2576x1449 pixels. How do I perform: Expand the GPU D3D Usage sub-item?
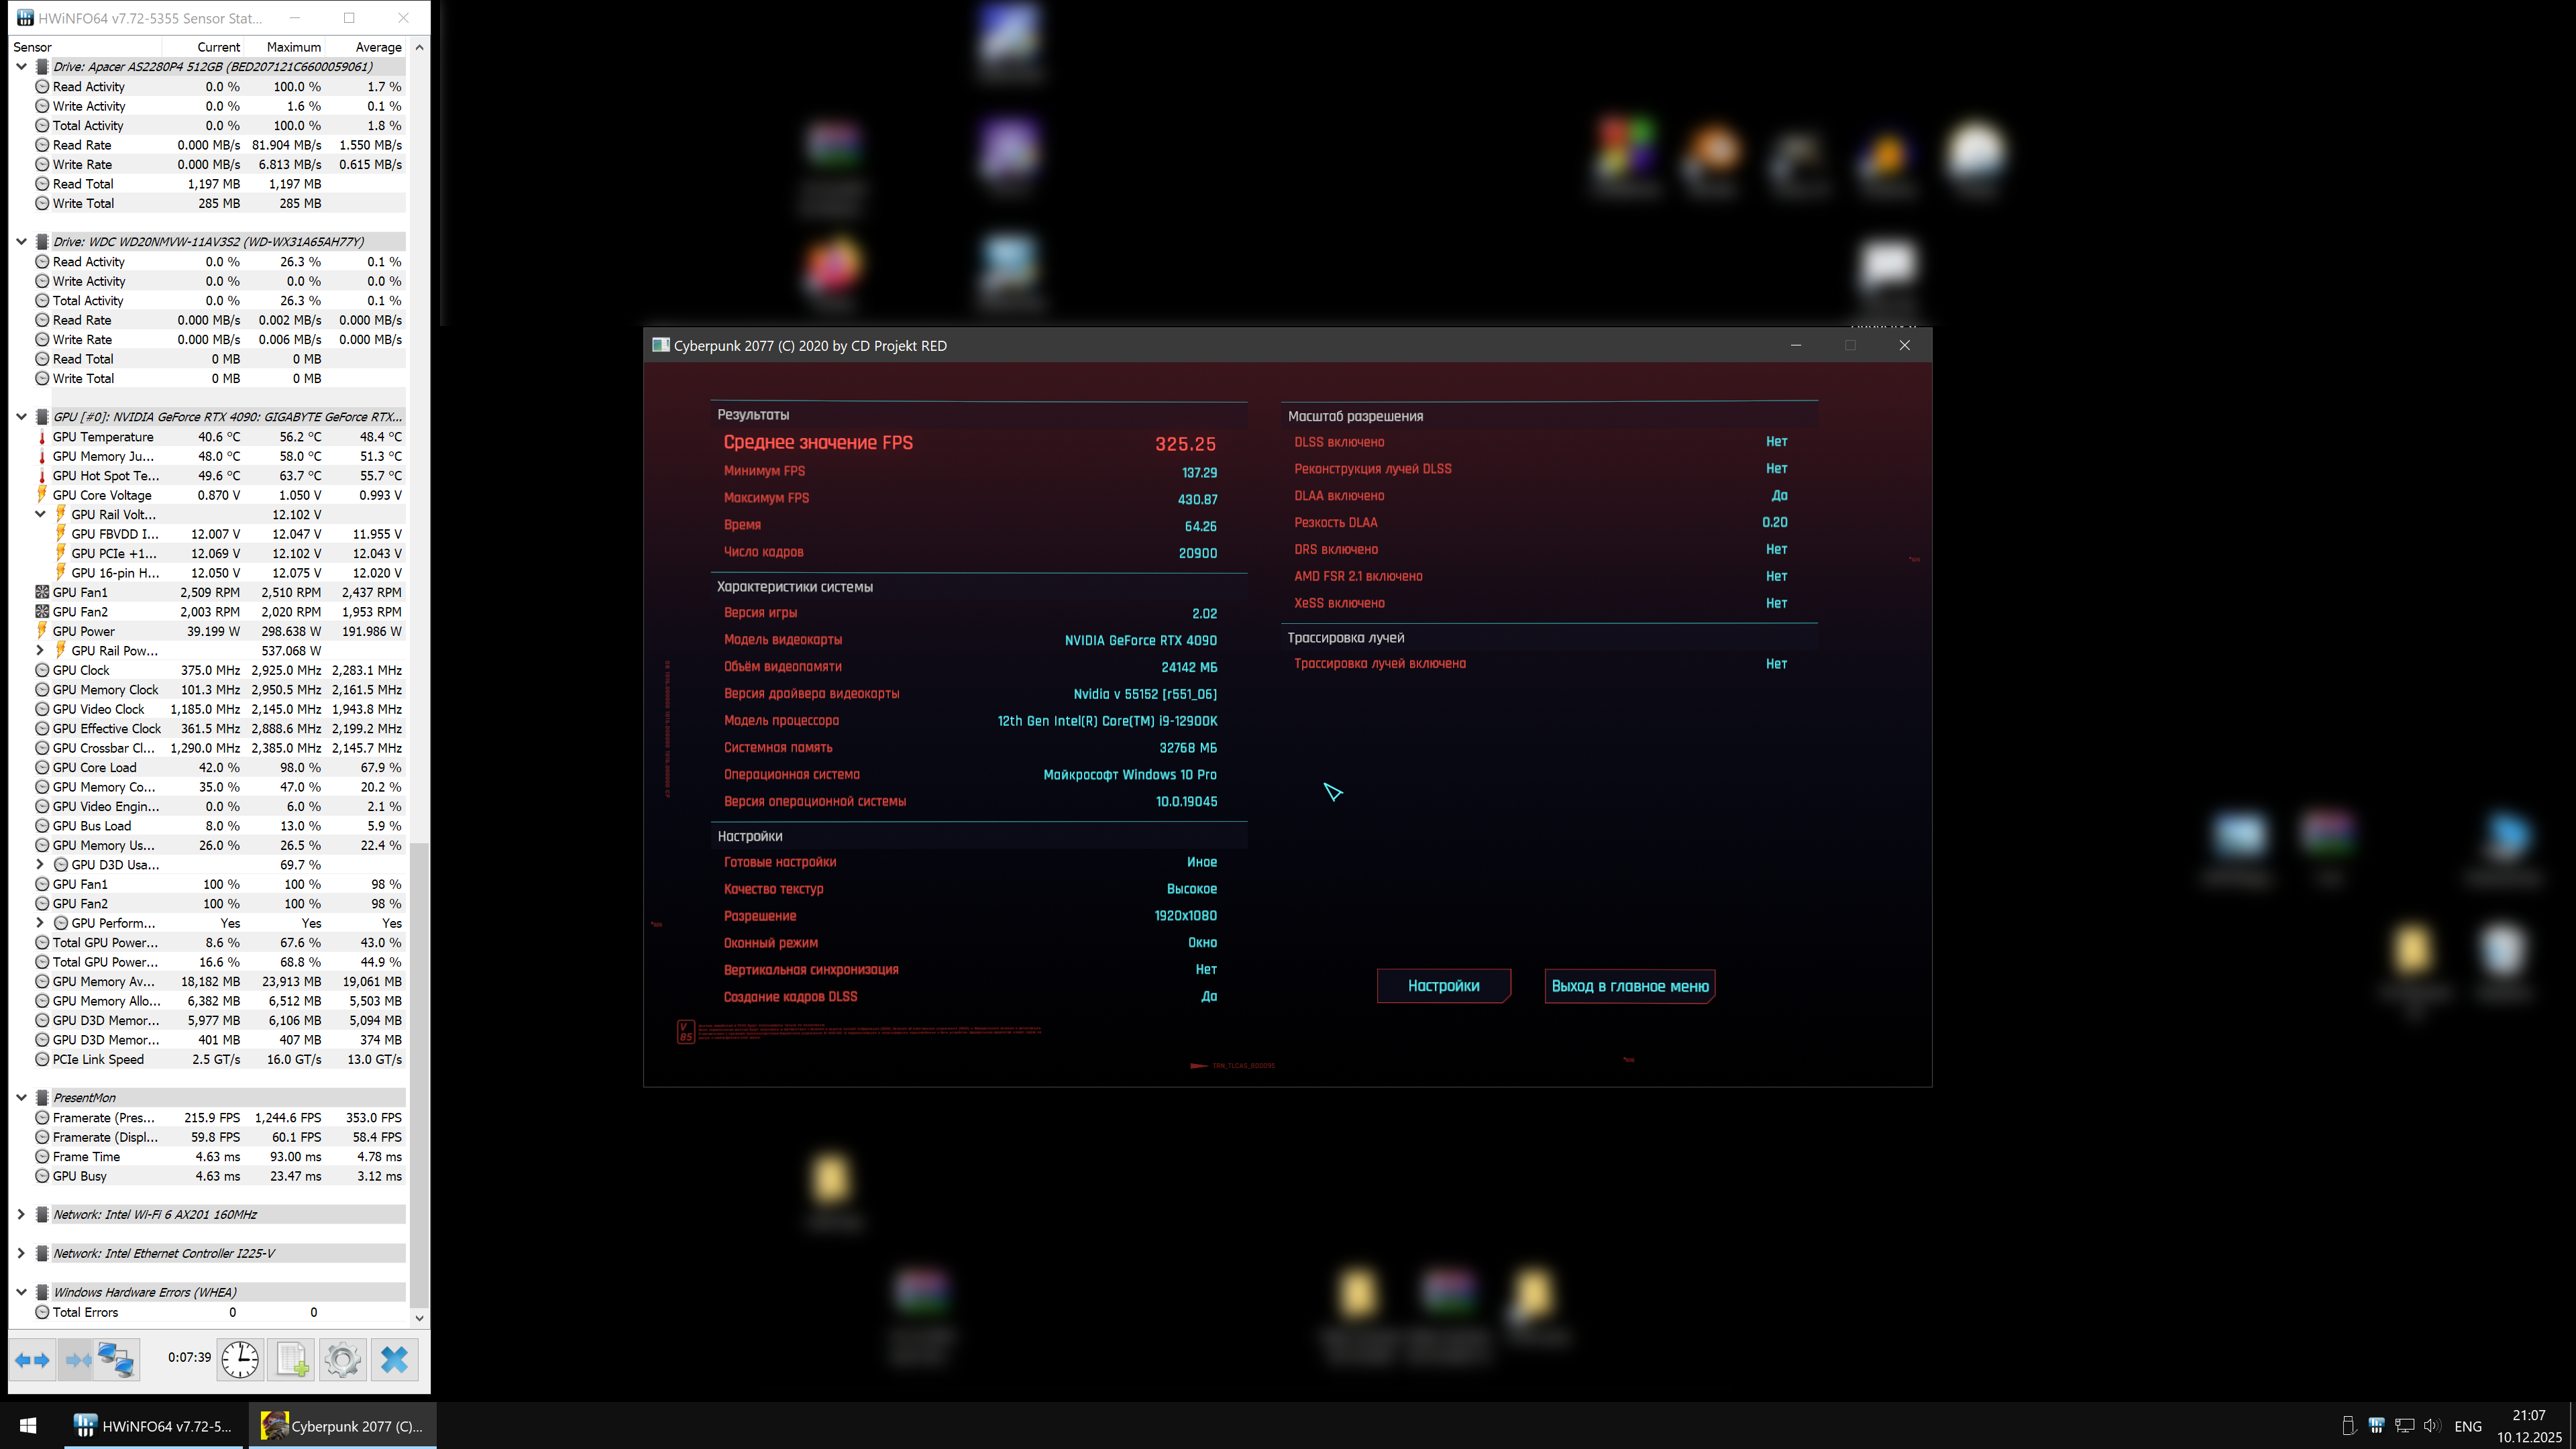tap(40, 865)
